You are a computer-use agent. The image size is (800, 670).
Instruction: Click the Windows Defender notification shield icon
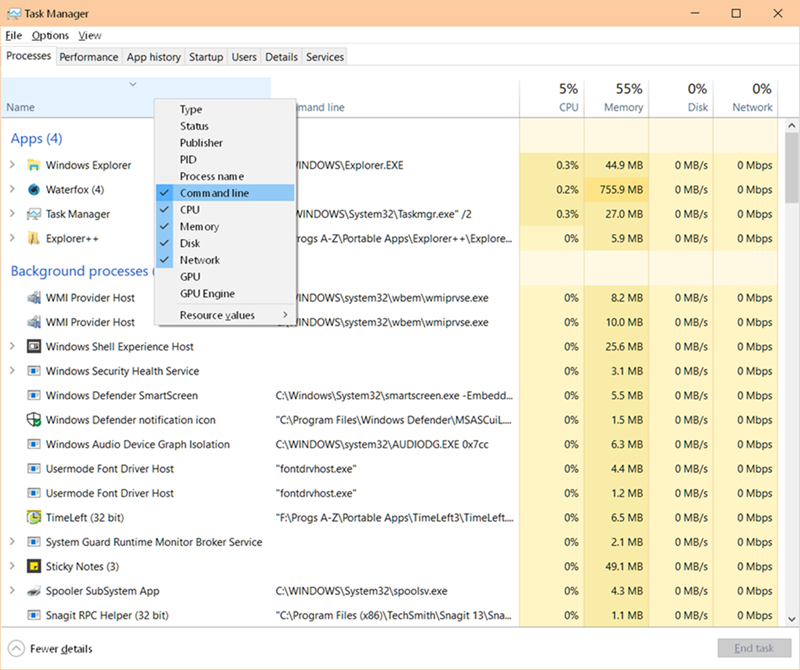(34, 419)
